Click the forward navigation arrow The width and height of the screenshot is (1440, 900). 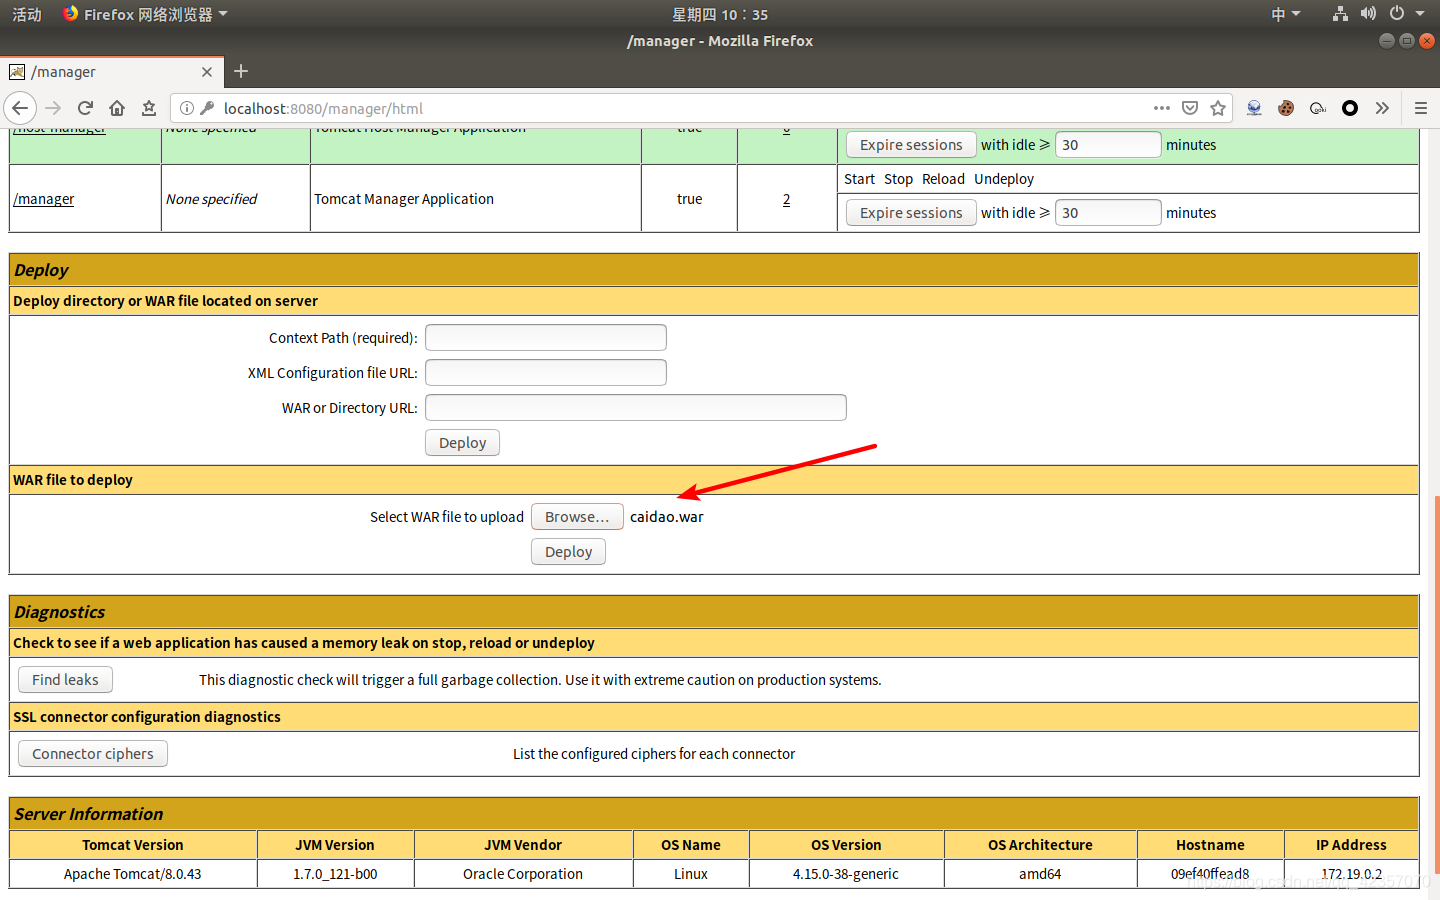point(53,108)
